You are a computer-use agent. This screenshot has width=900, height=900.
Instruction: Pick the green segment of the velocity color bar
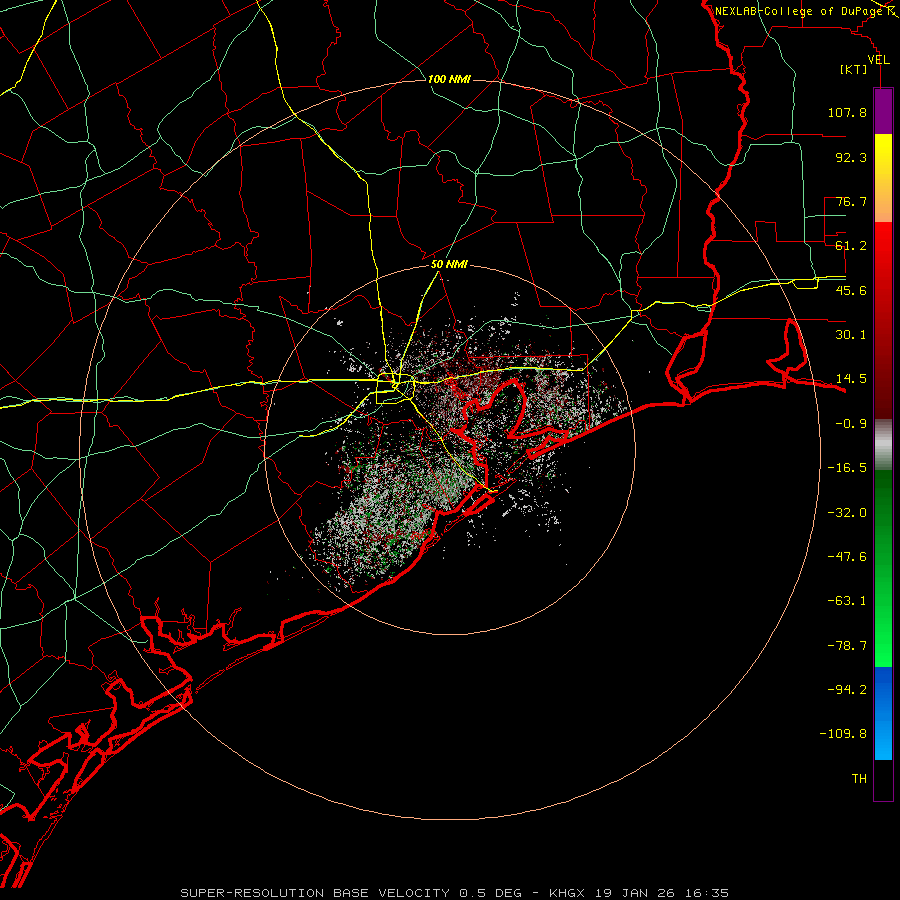pyautogui.click(x=883, y=568)
